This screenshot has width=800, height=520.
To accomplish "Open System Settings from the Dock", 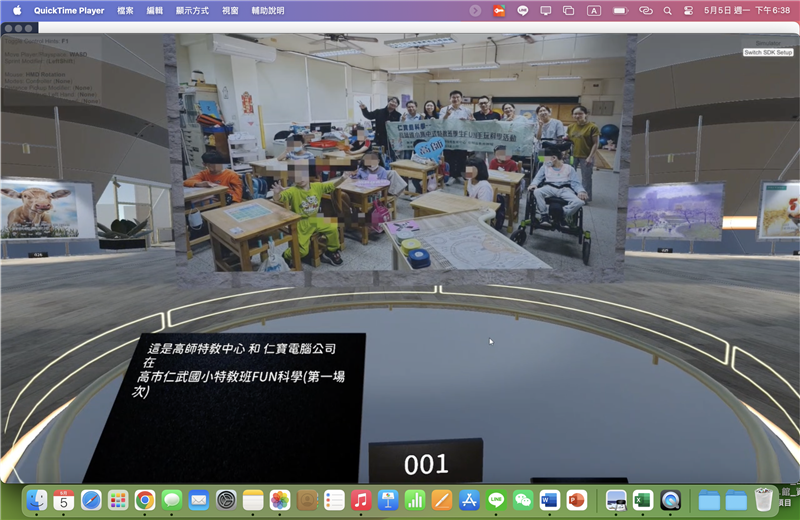I will point(226,500).
